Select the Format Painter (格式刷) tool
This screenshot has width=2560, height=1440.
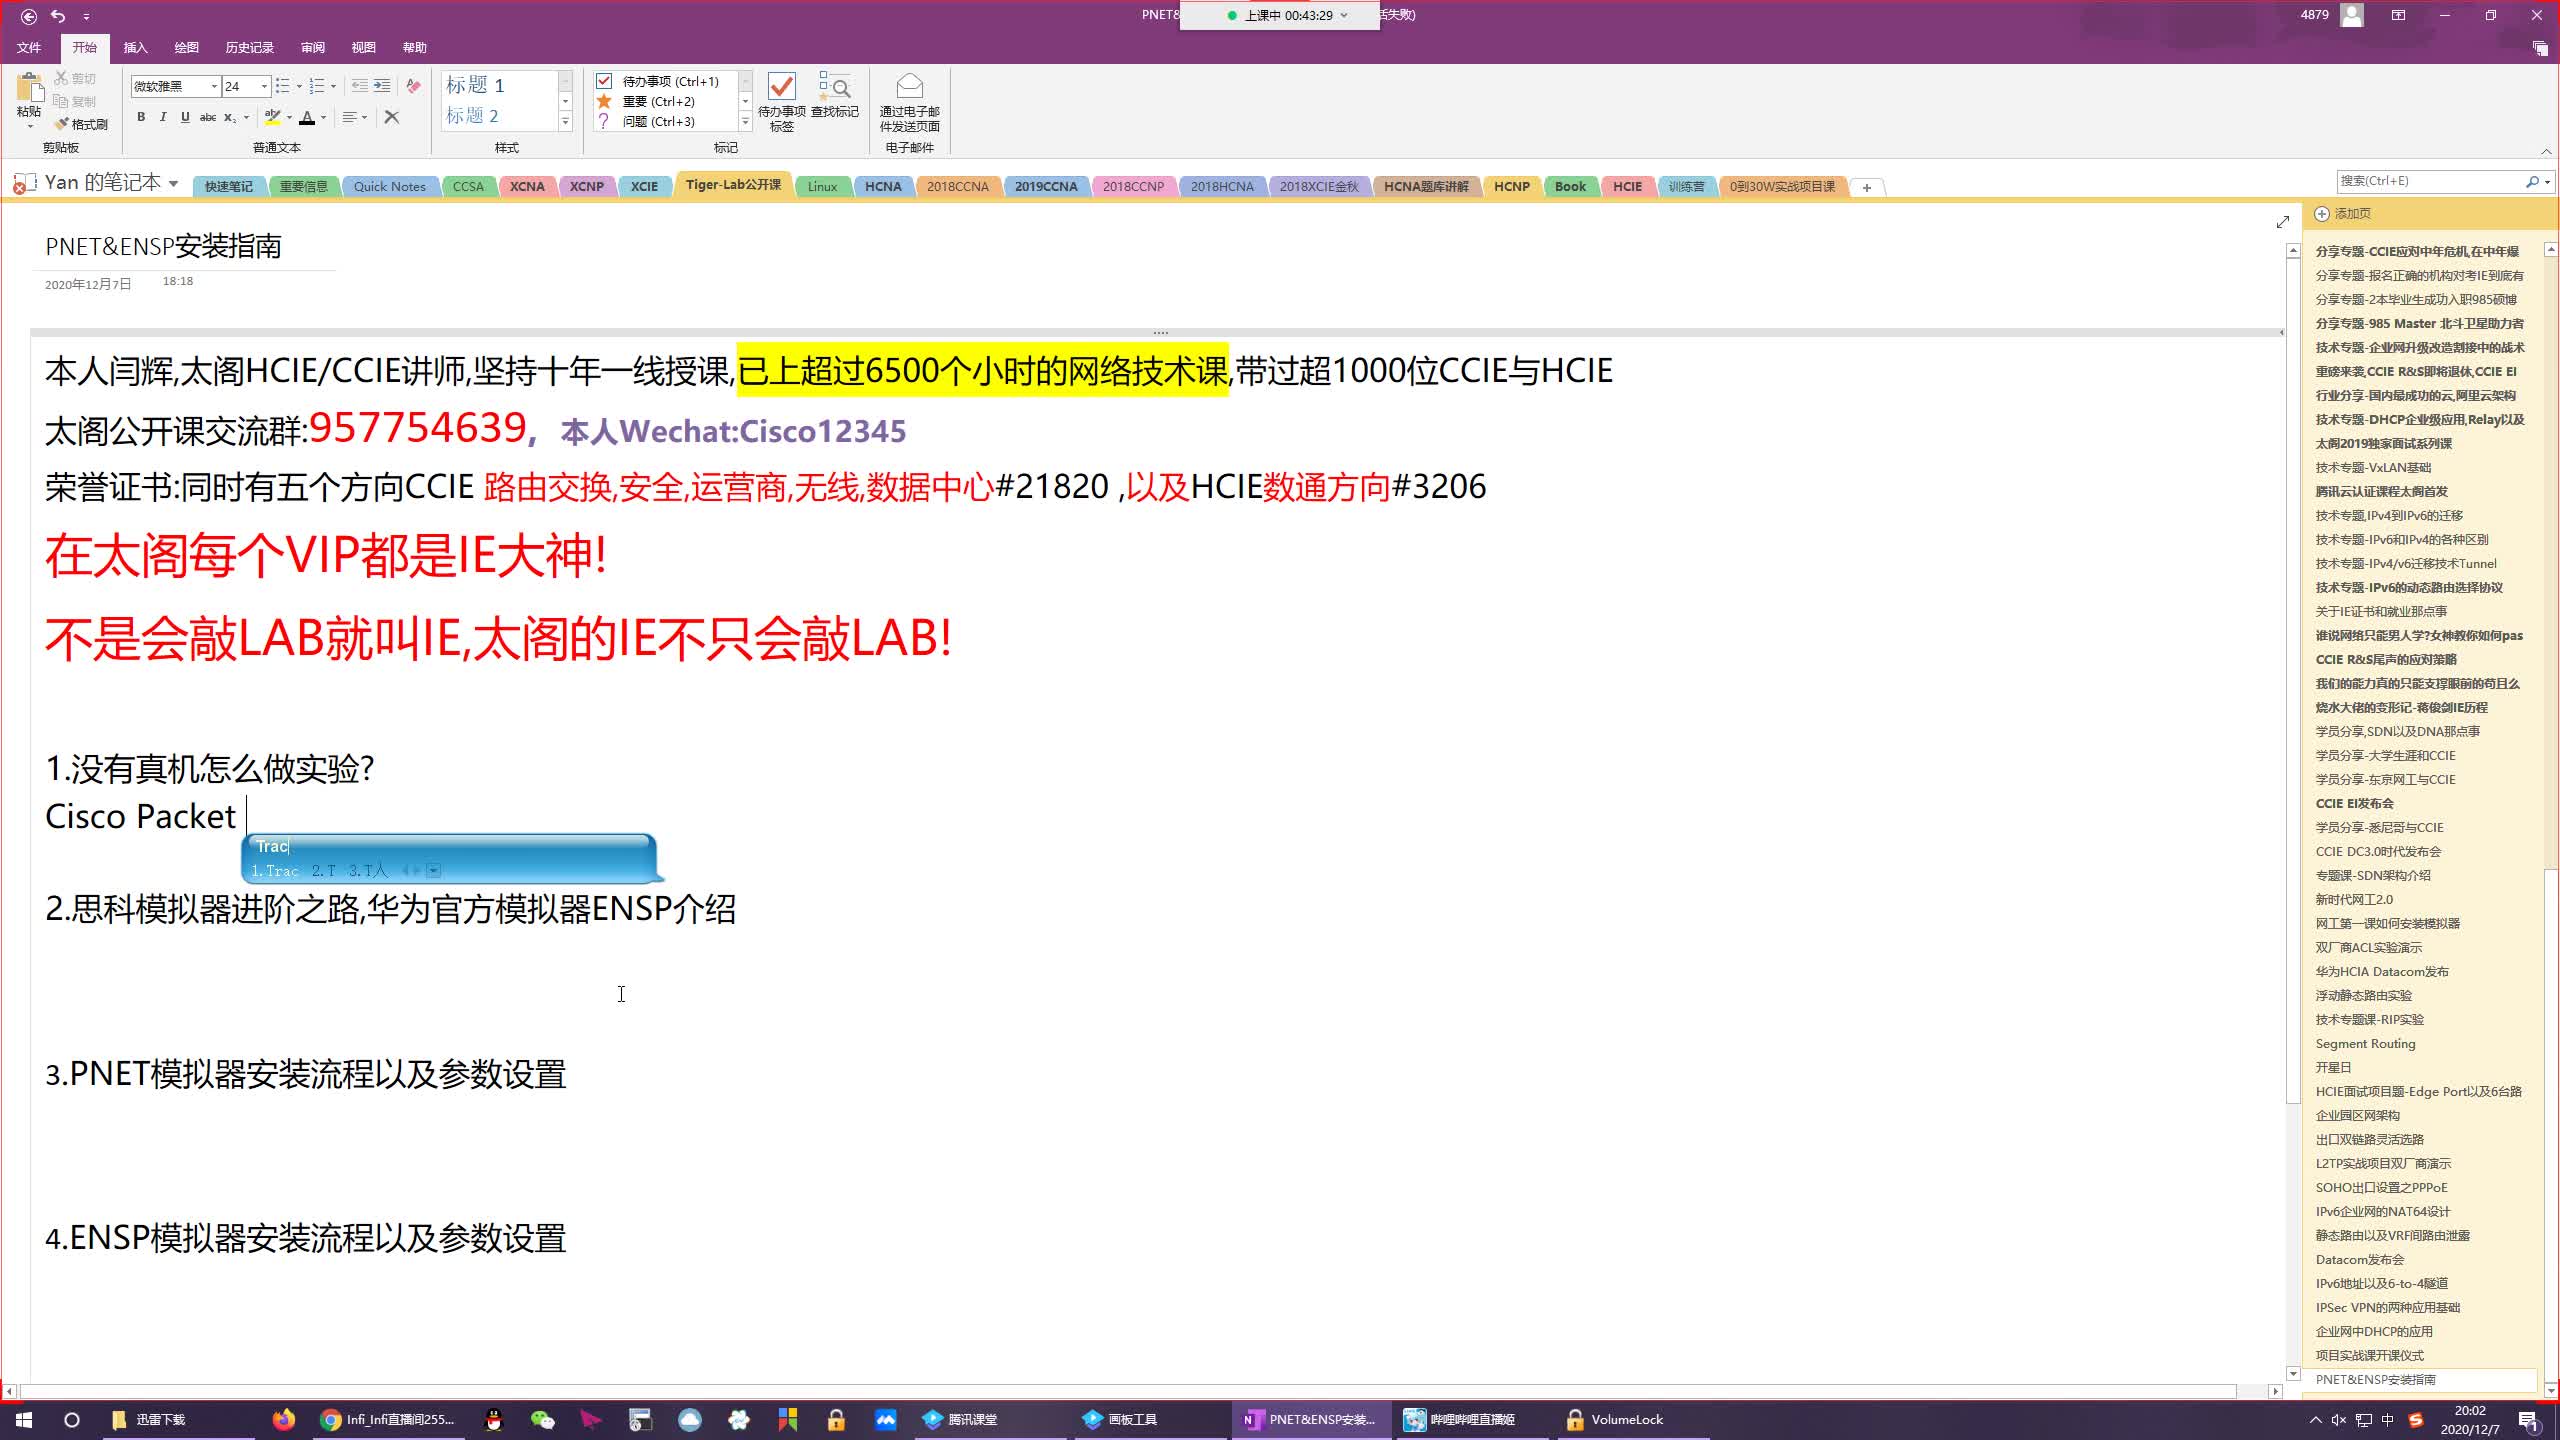coord(81,124)
